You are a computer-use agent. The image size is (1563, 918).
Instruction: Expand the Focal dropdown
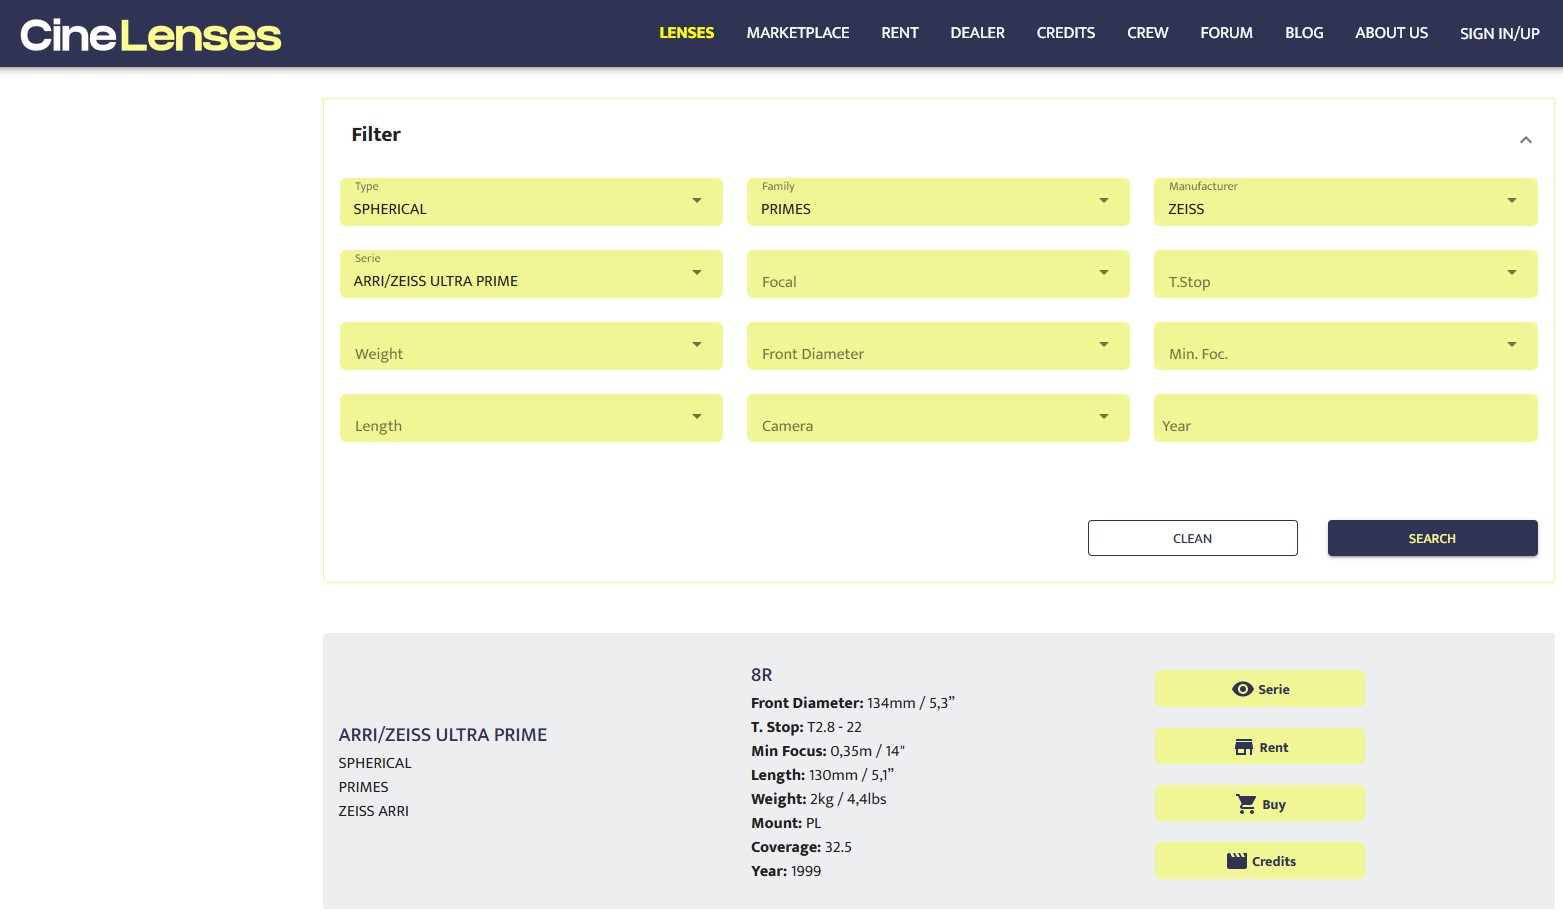point(938,274)
